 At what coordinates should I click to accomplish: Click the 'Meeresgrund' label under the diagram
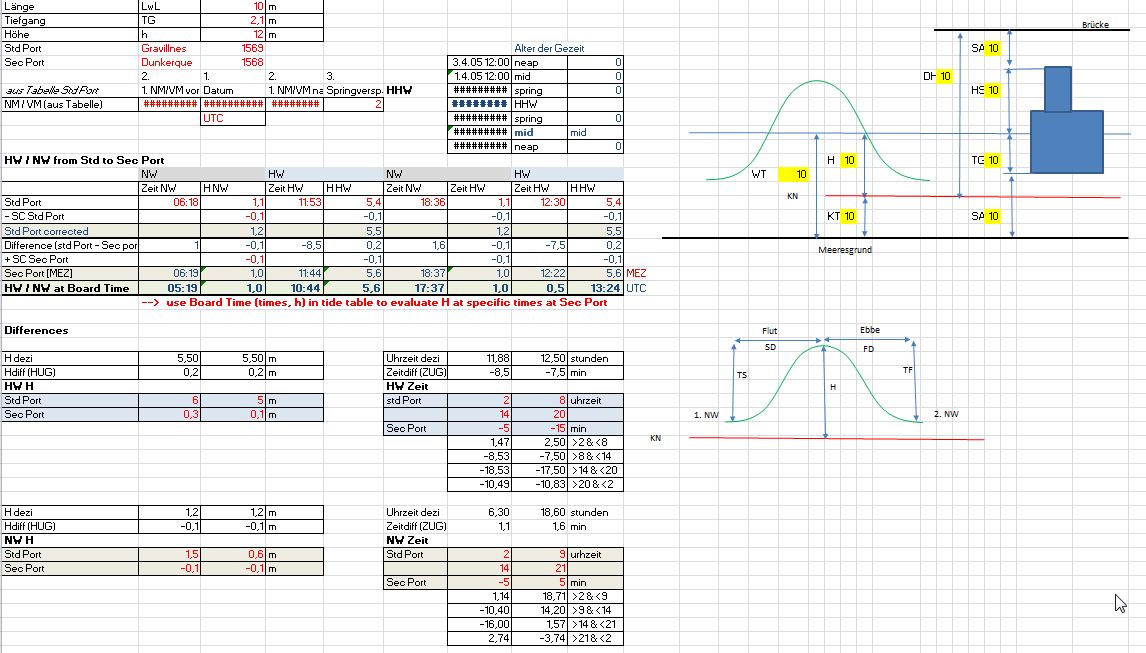[845, 250]
